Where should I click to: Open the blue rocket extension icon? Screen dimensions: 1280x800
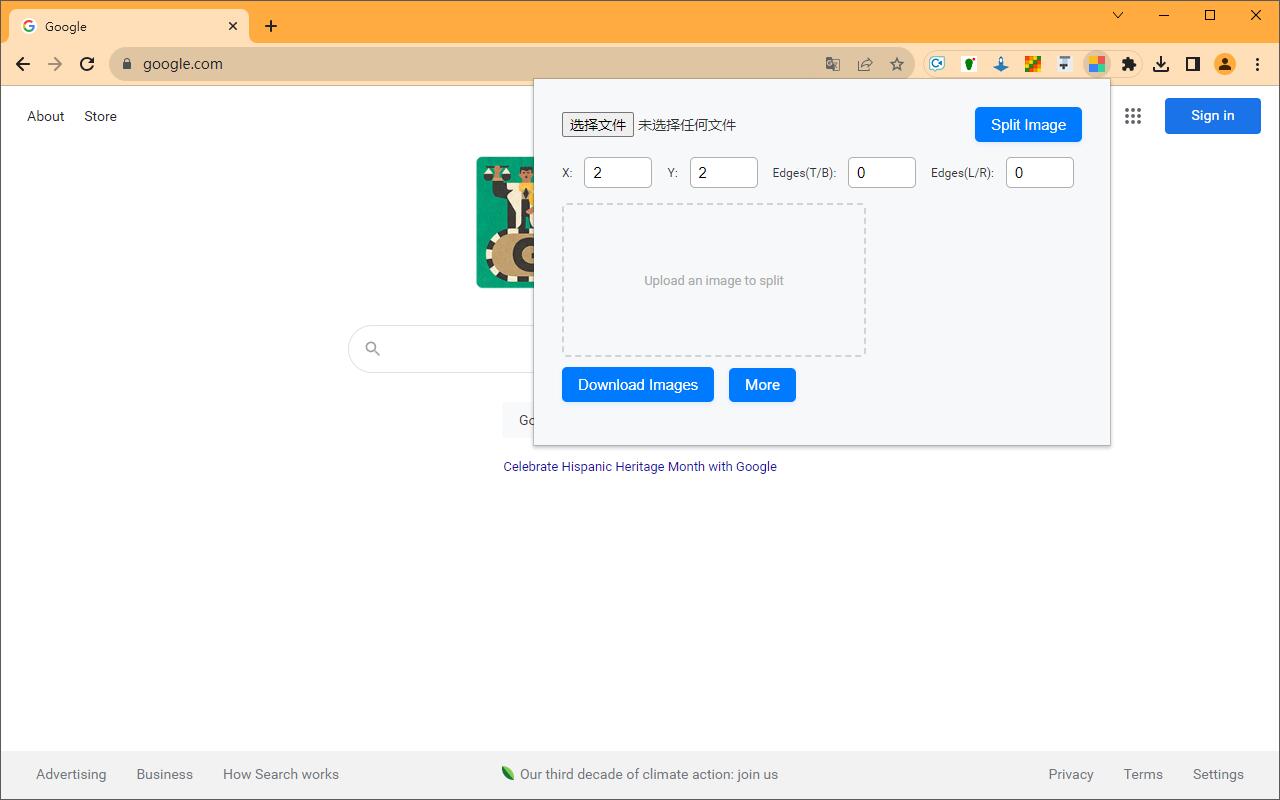[1001, 64]
